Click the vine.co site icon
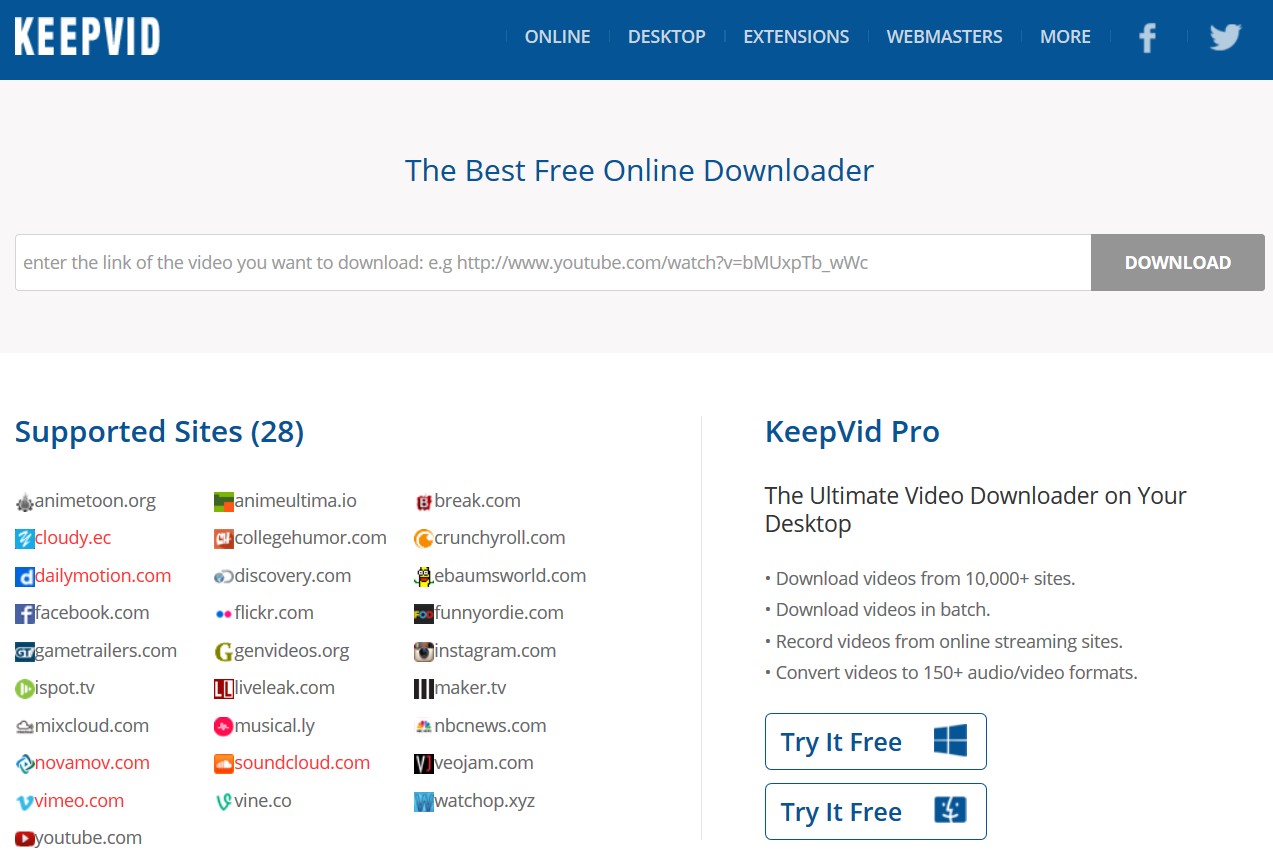Screen dimensions: 1273x857 (224, 802)
